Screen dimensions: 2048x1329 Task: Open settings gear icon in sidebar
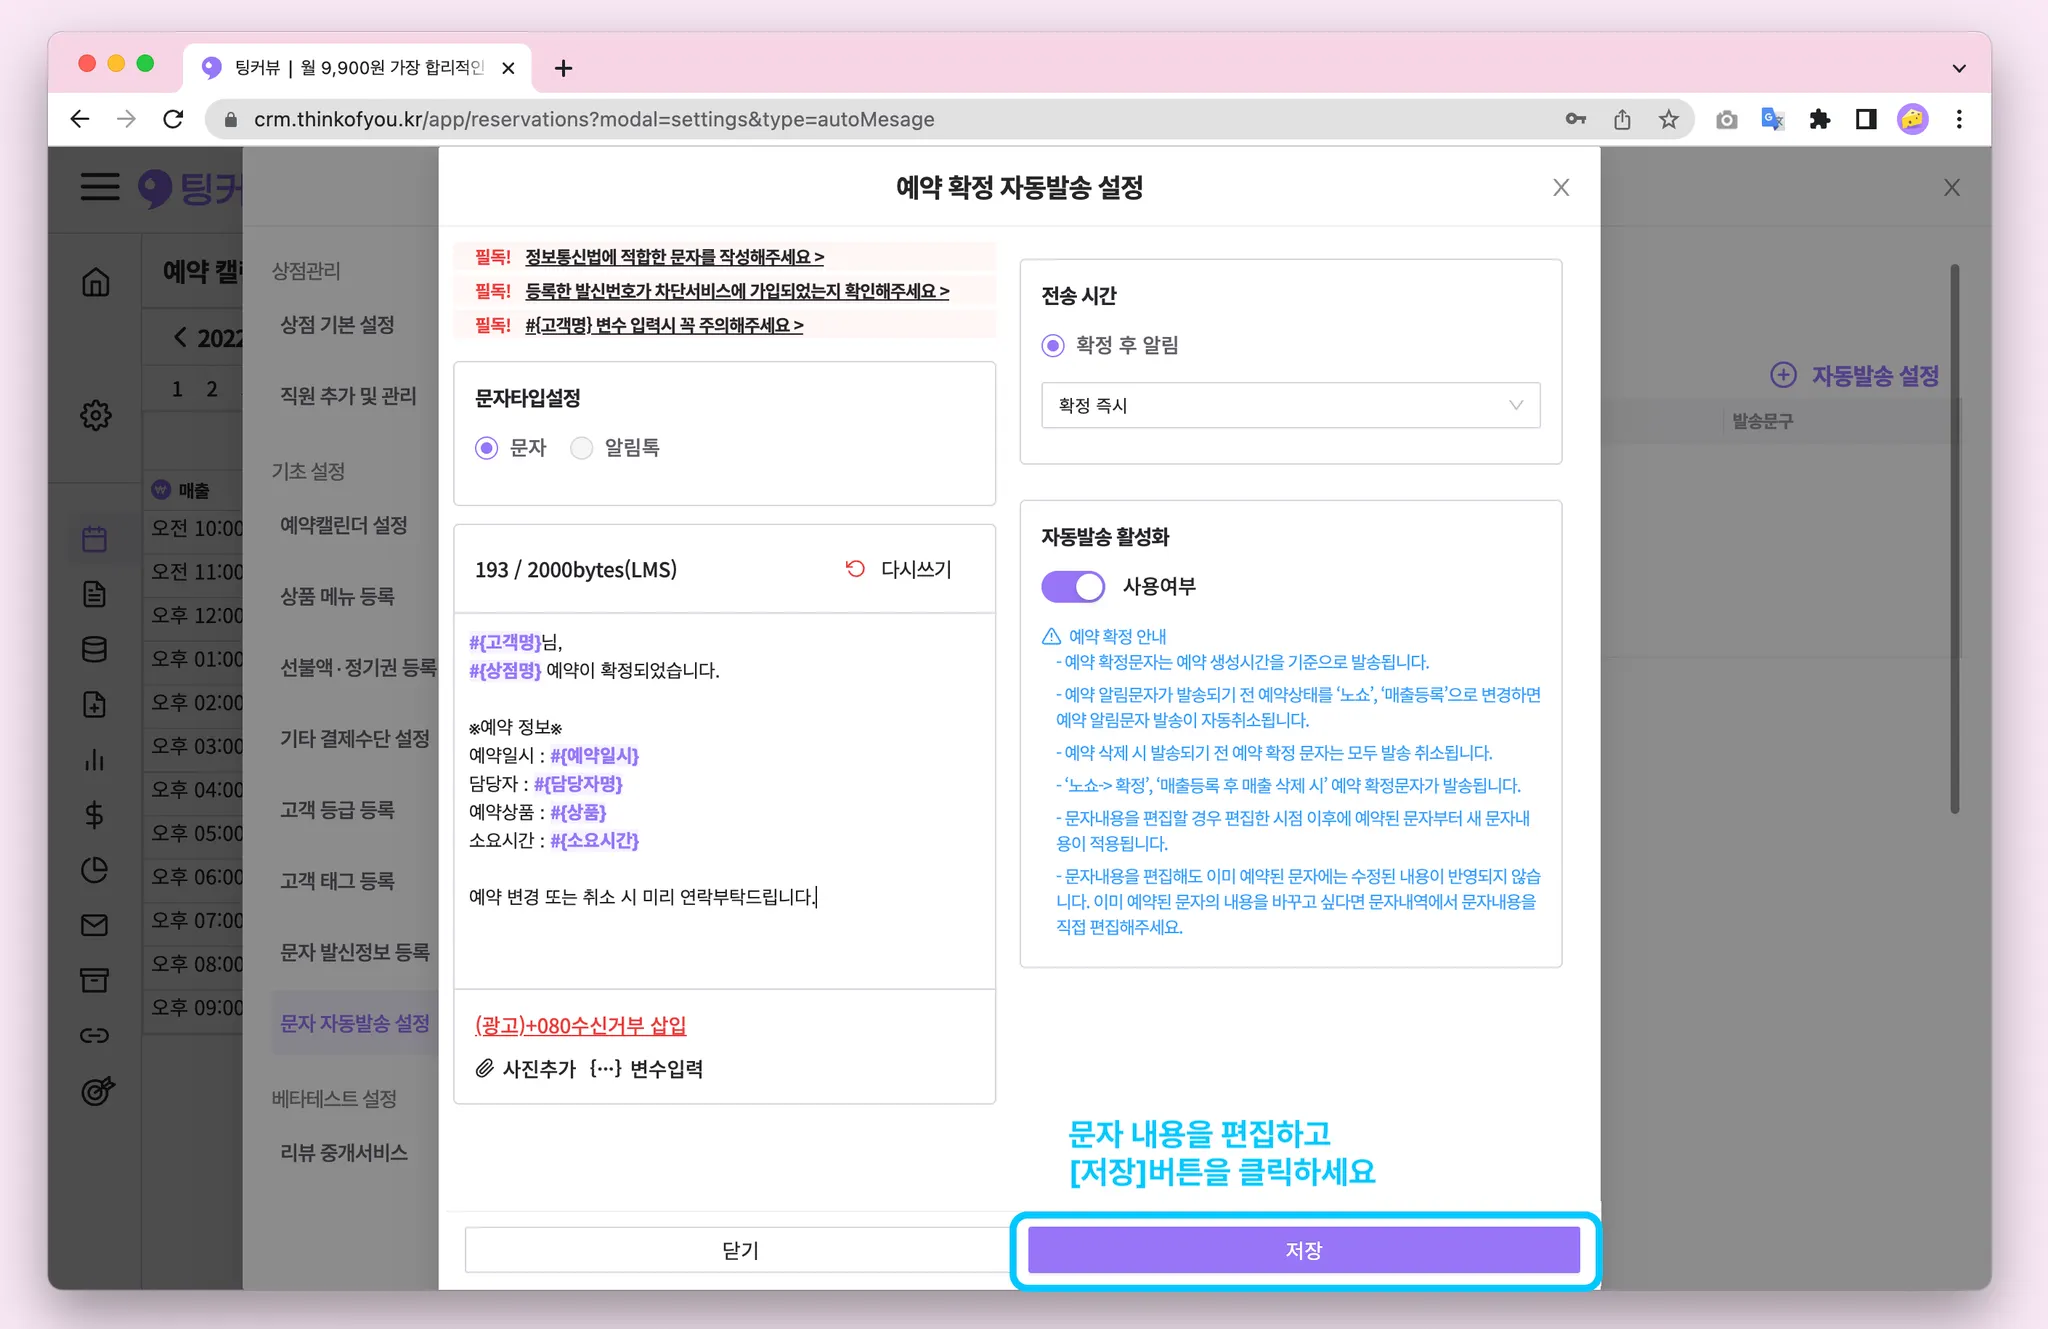[x=95, y=415]
